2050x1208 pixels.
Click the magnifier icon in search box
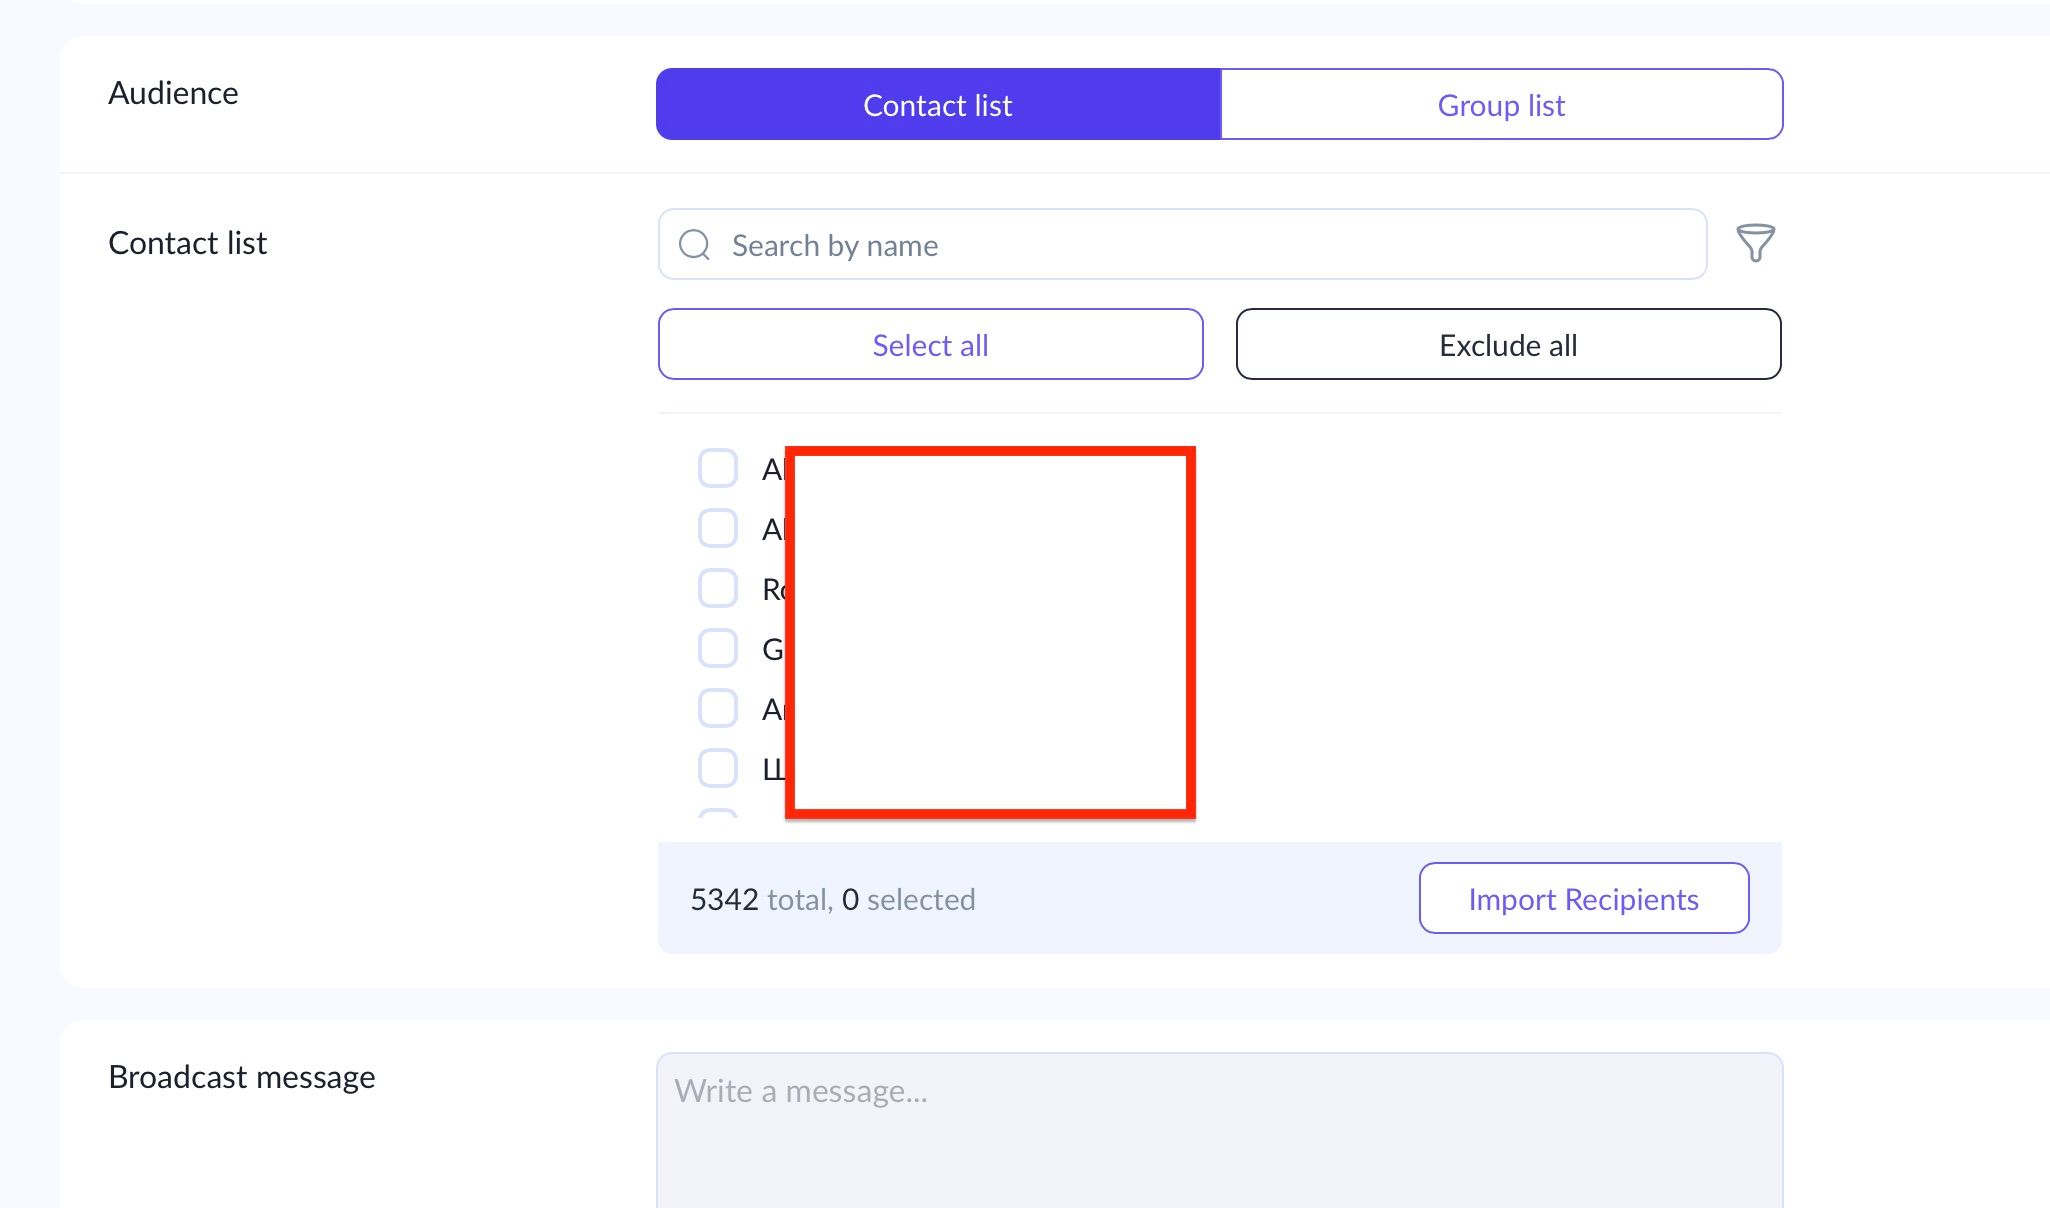pos(694,245)
